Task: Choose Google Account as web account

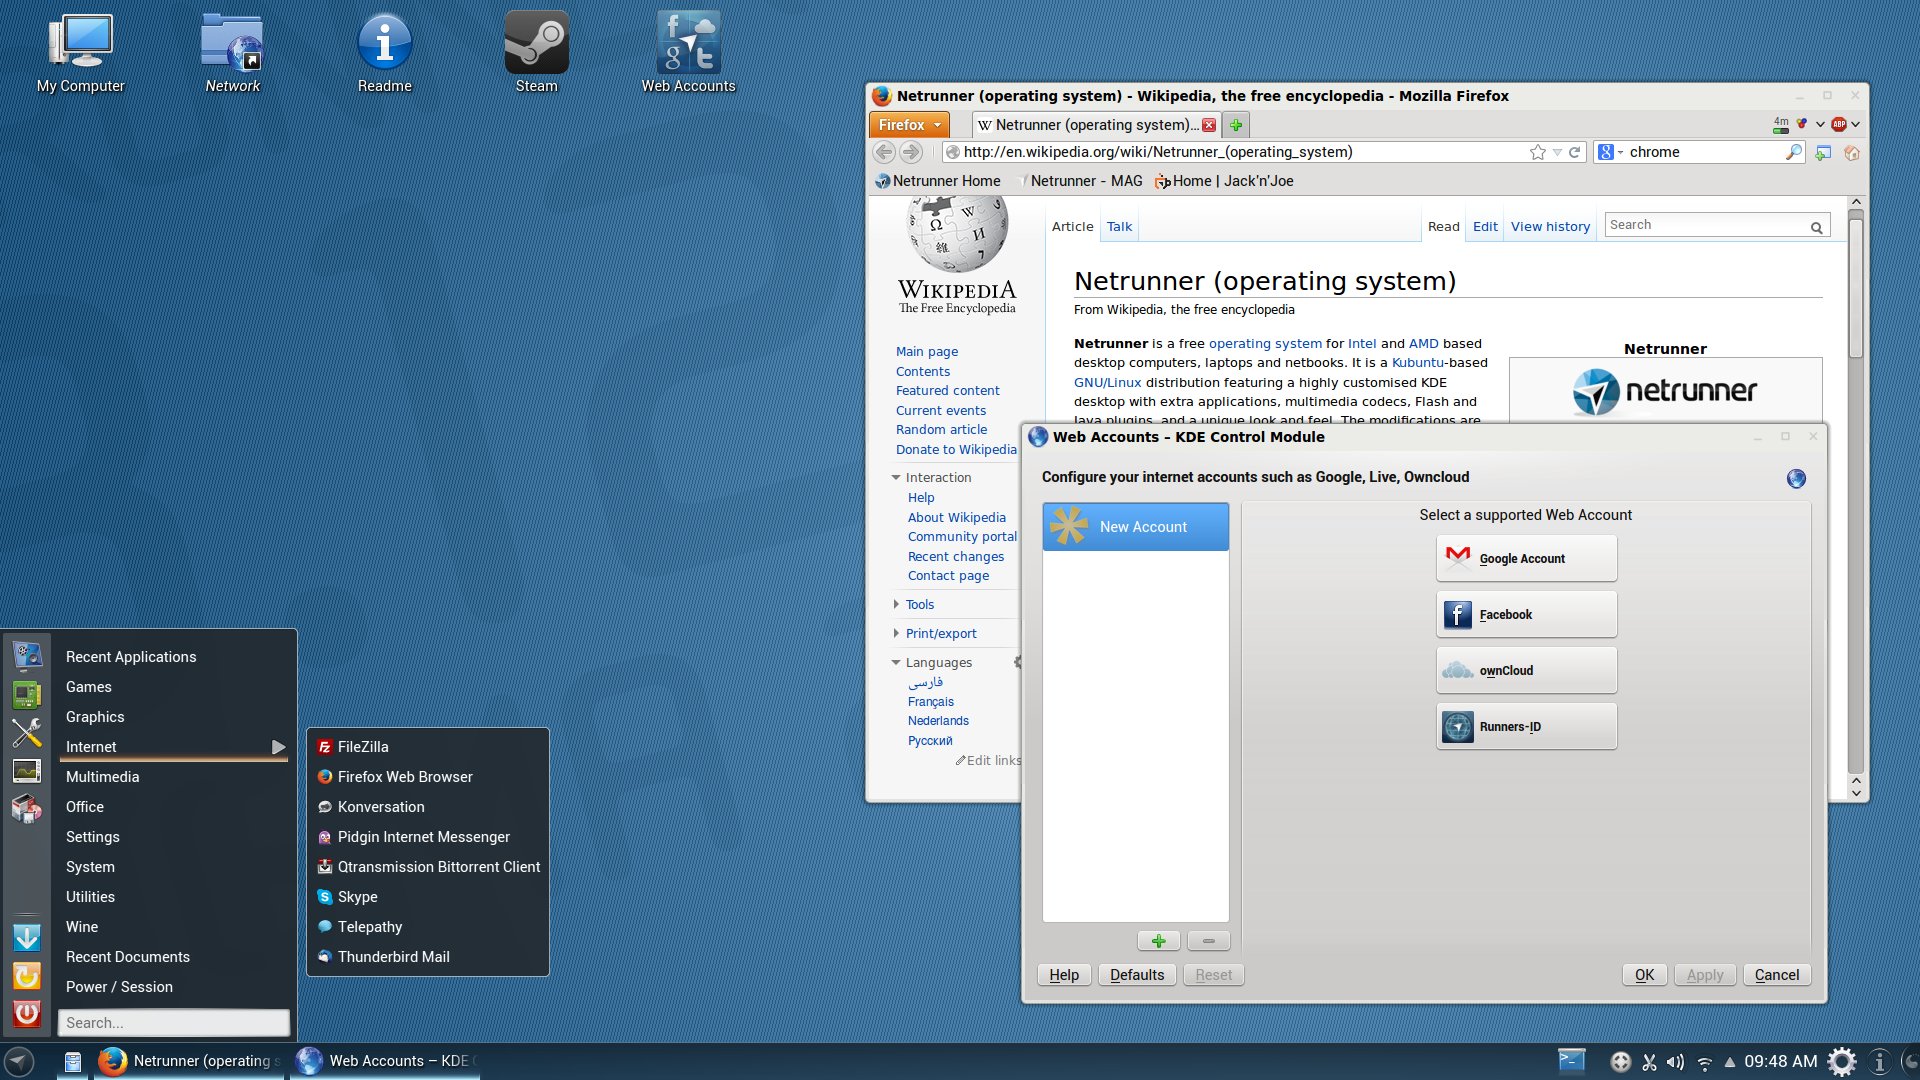Action: click(x=1526, y=558)
